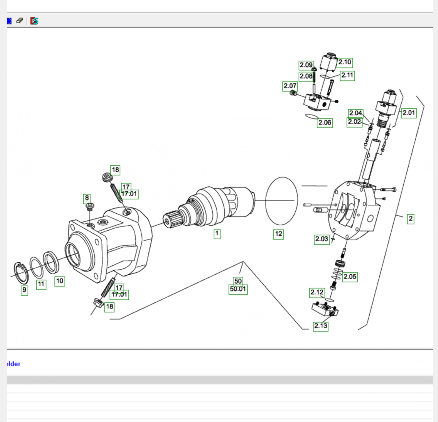The image size is (438, 422).
Task: Click the splined rotary group drawing
Action: pyautogui.click(x=209, y=208)
